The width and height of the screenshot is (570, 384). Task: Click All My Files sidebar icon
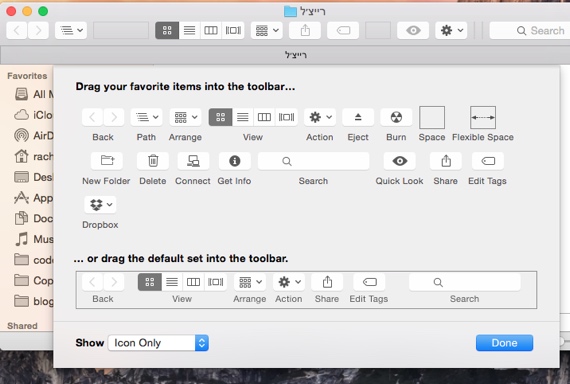(21, 94)
